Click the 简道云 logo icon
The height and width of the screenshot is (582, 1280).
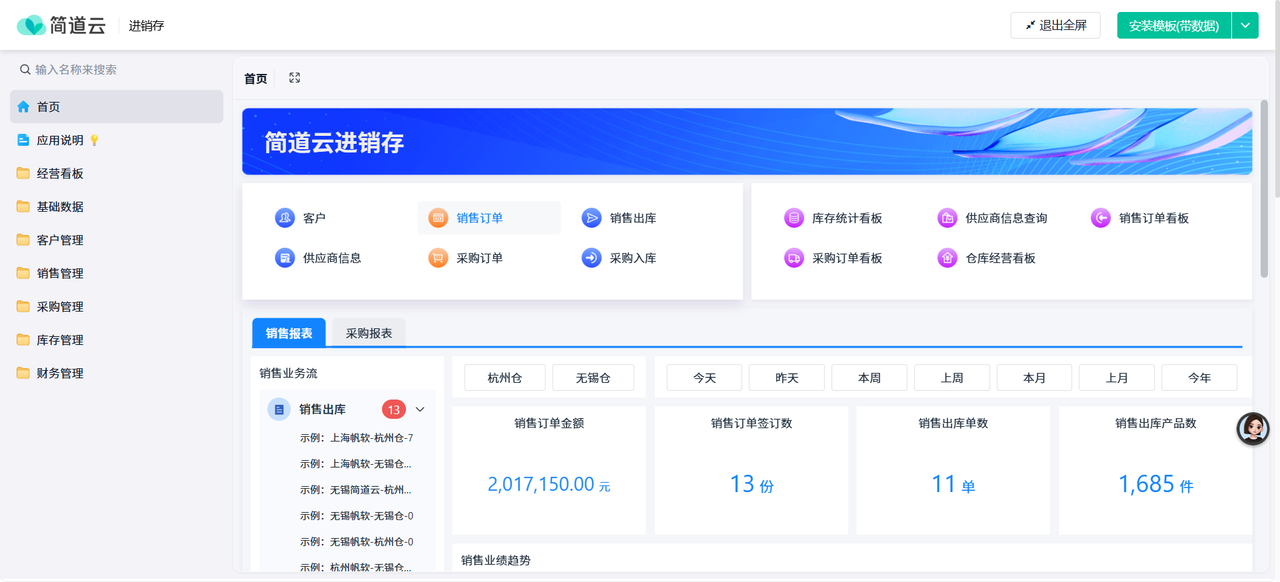pyautogui.click(x=31, y=25)
